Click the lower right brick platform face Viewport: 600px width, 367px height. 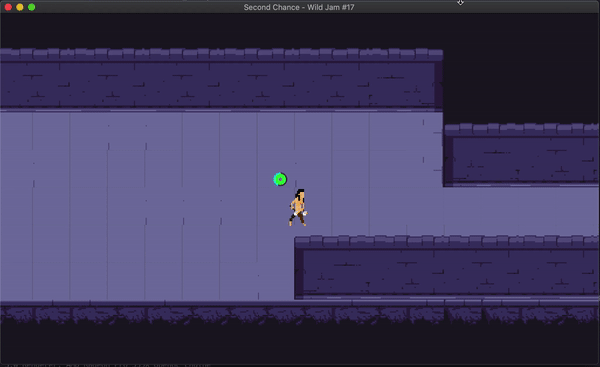tap(447, 272)
